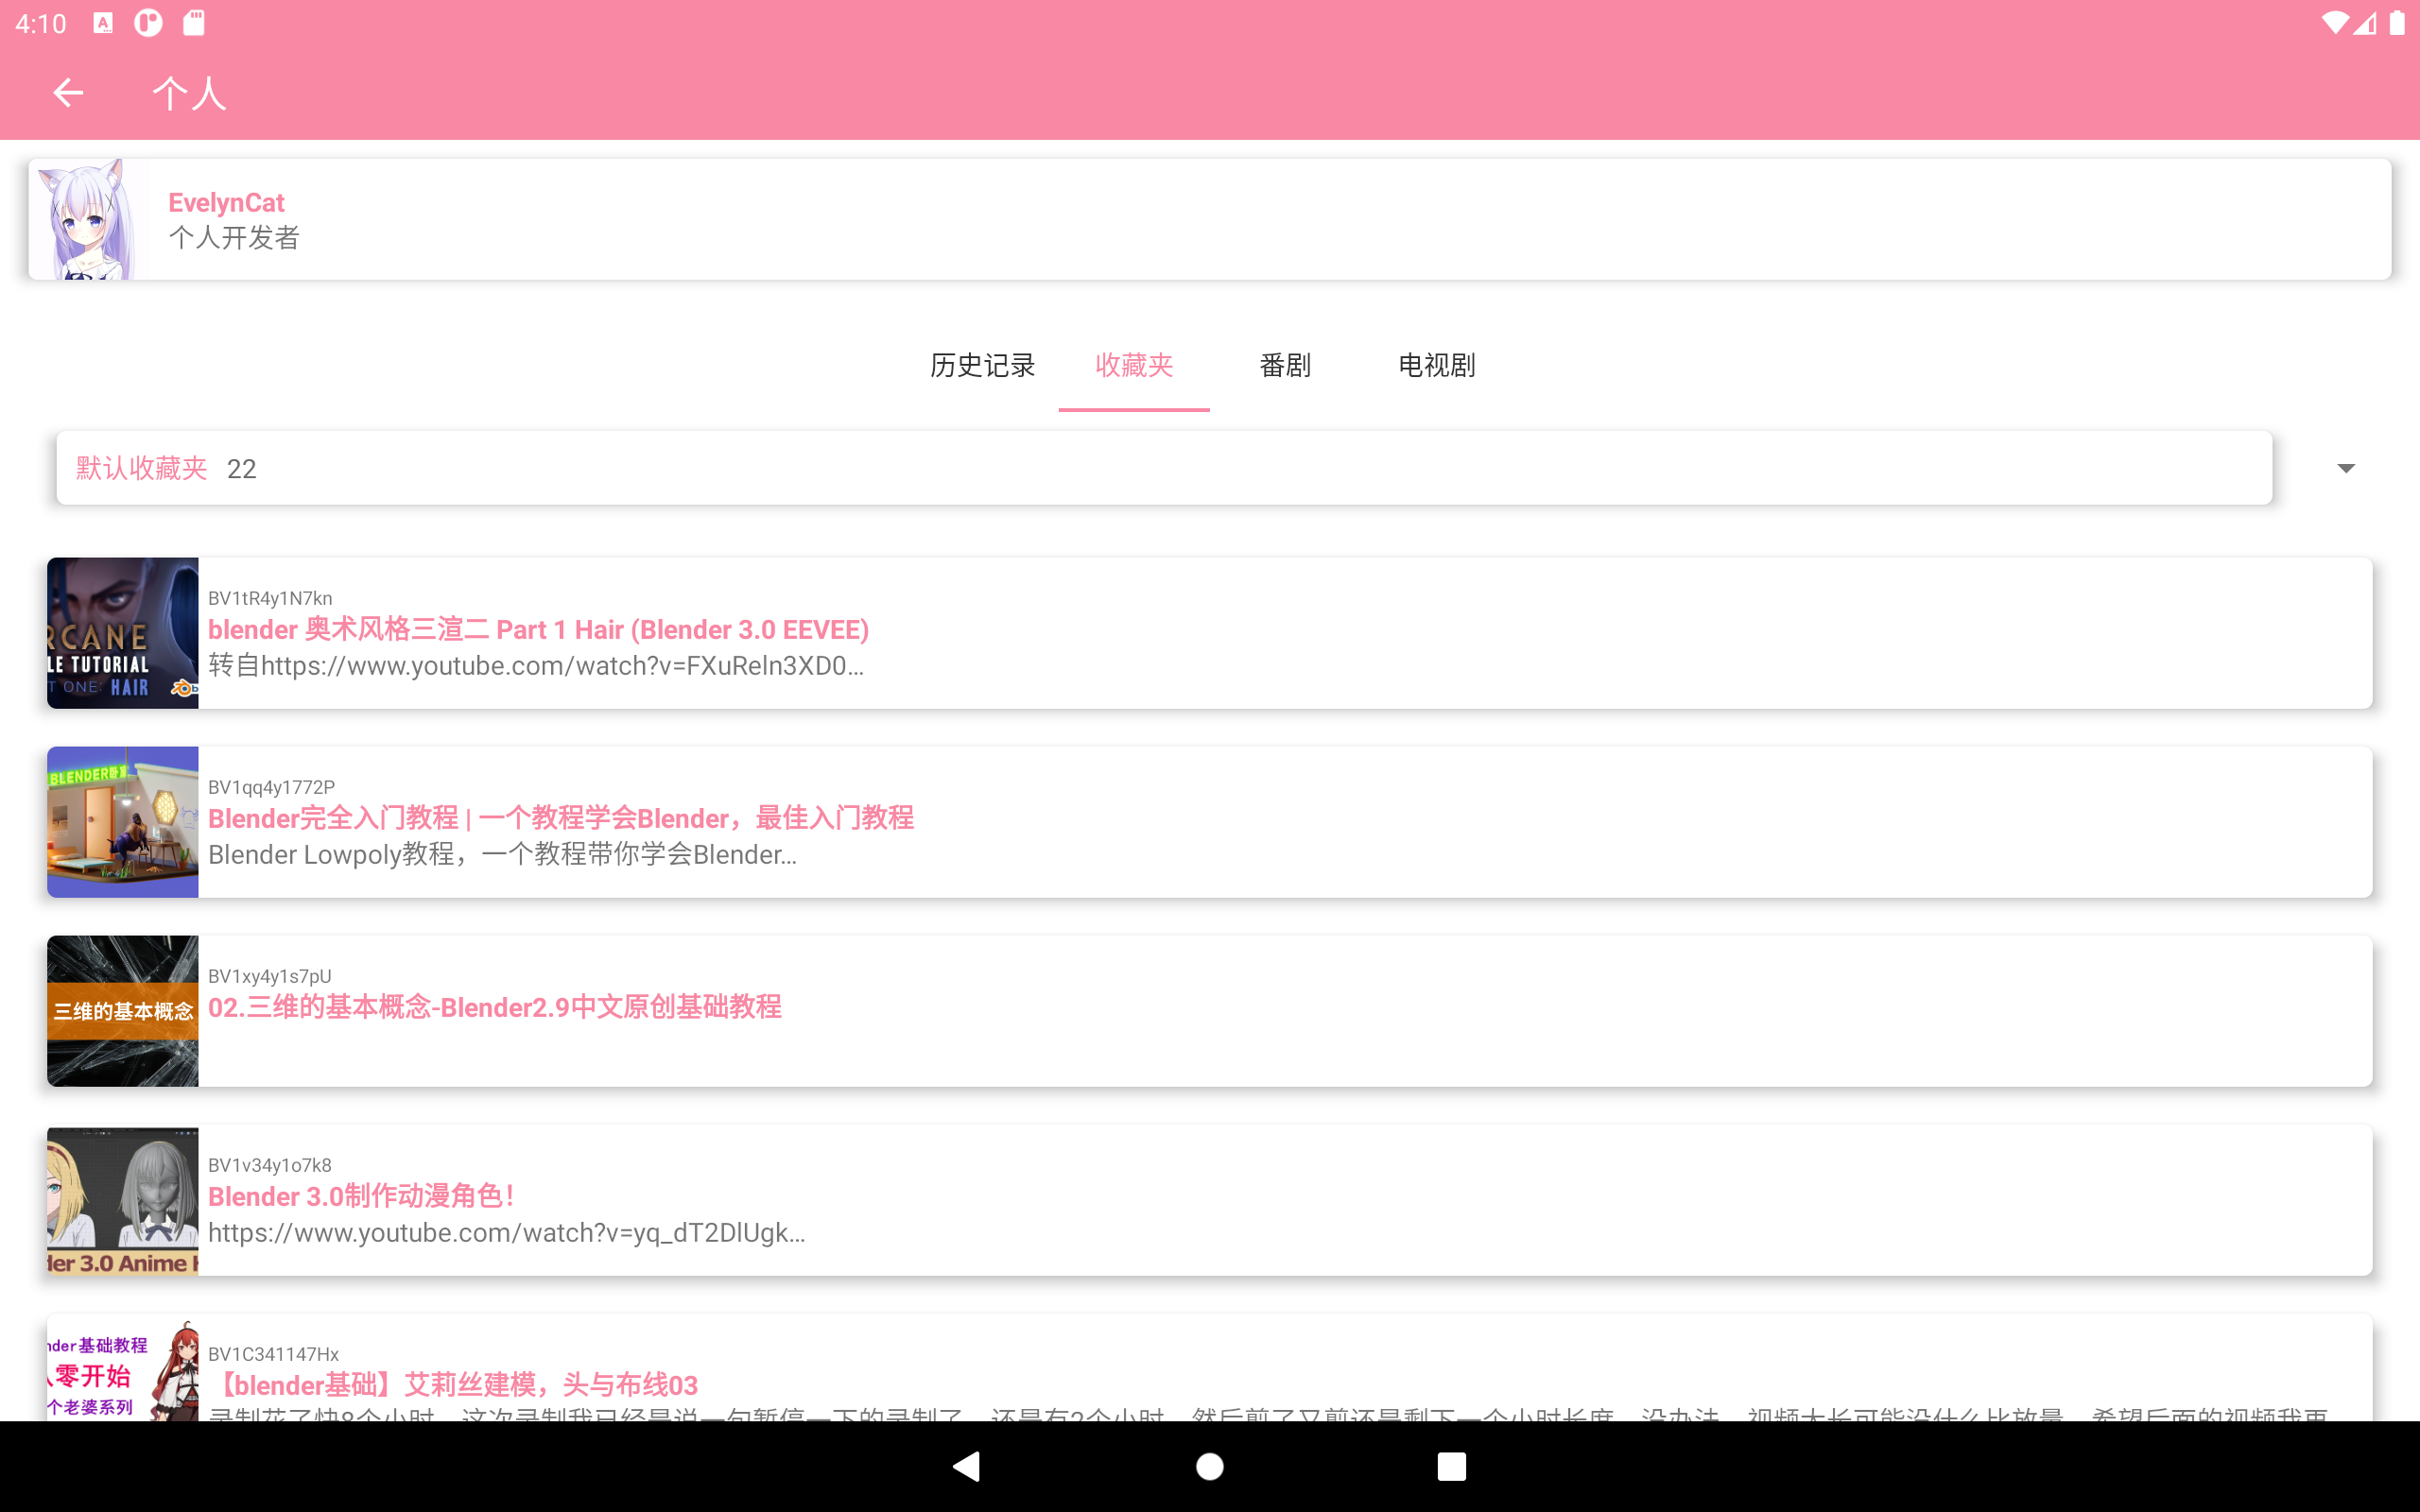The image size is (2420, 1512).
Task: Go to 电视剧 tab
Action: (x=1436, y=366)
